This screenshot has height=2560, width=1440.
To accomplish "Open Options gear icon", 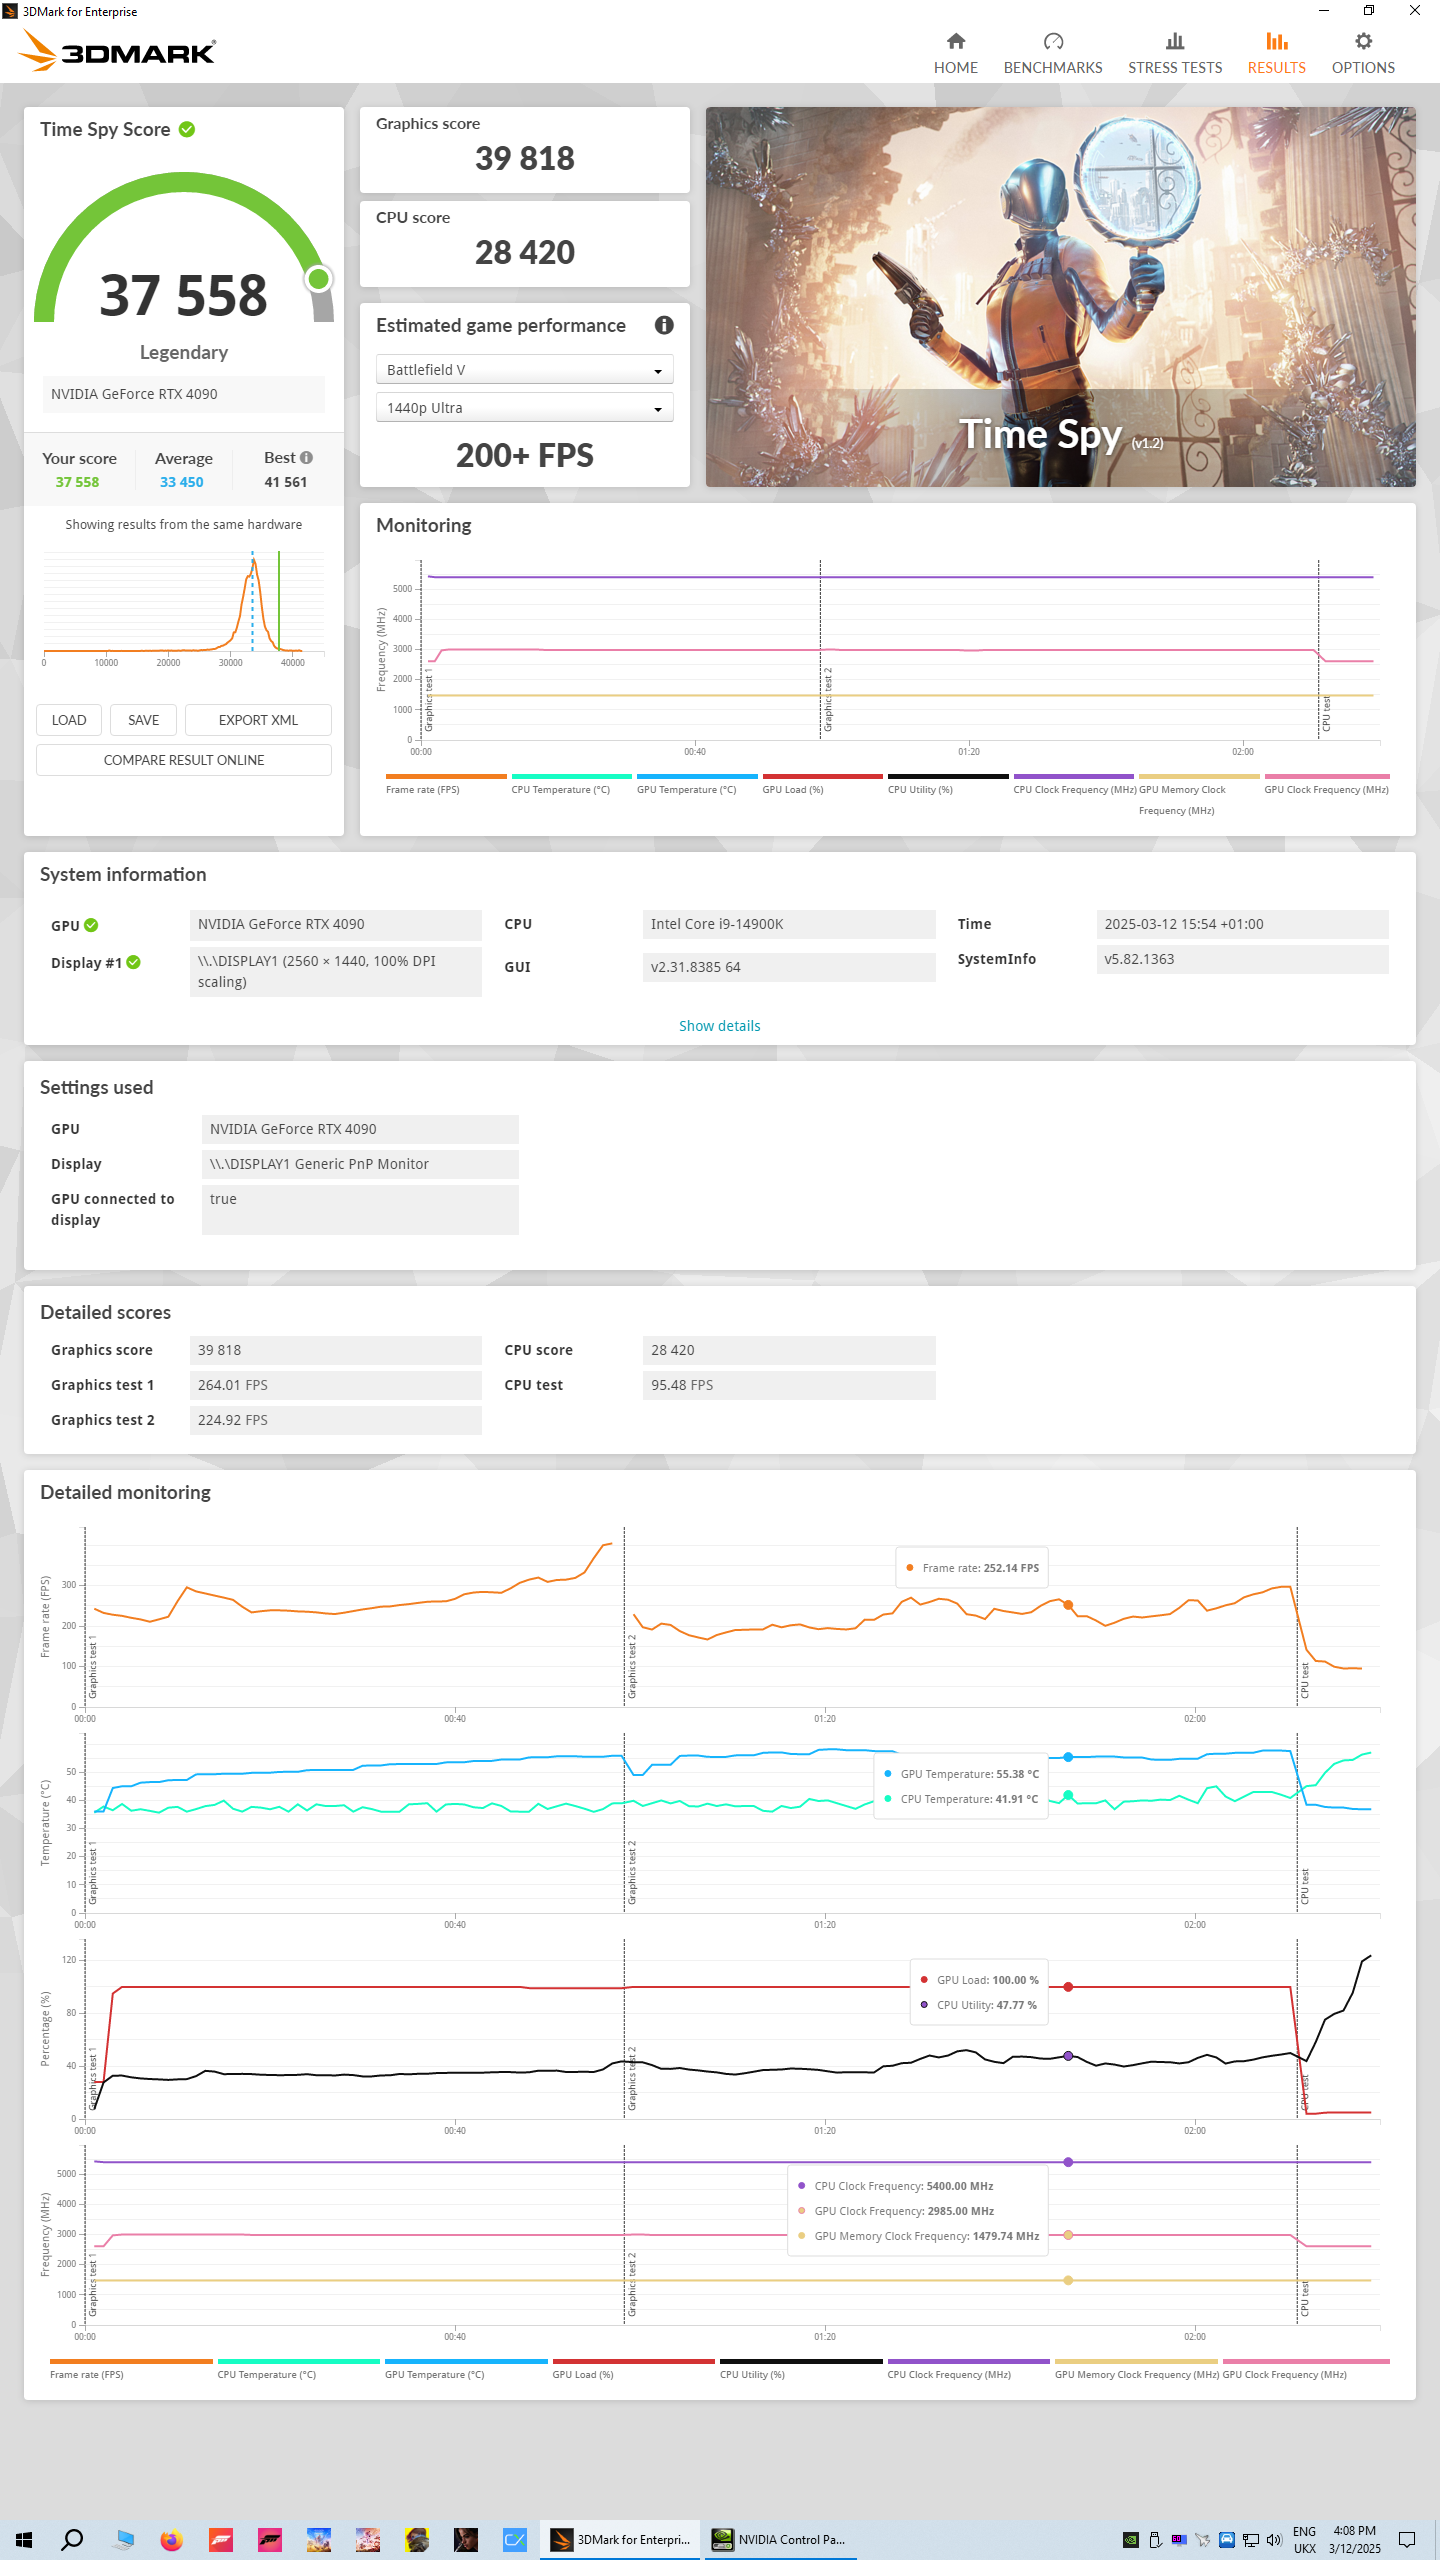I will (1363, 41).
